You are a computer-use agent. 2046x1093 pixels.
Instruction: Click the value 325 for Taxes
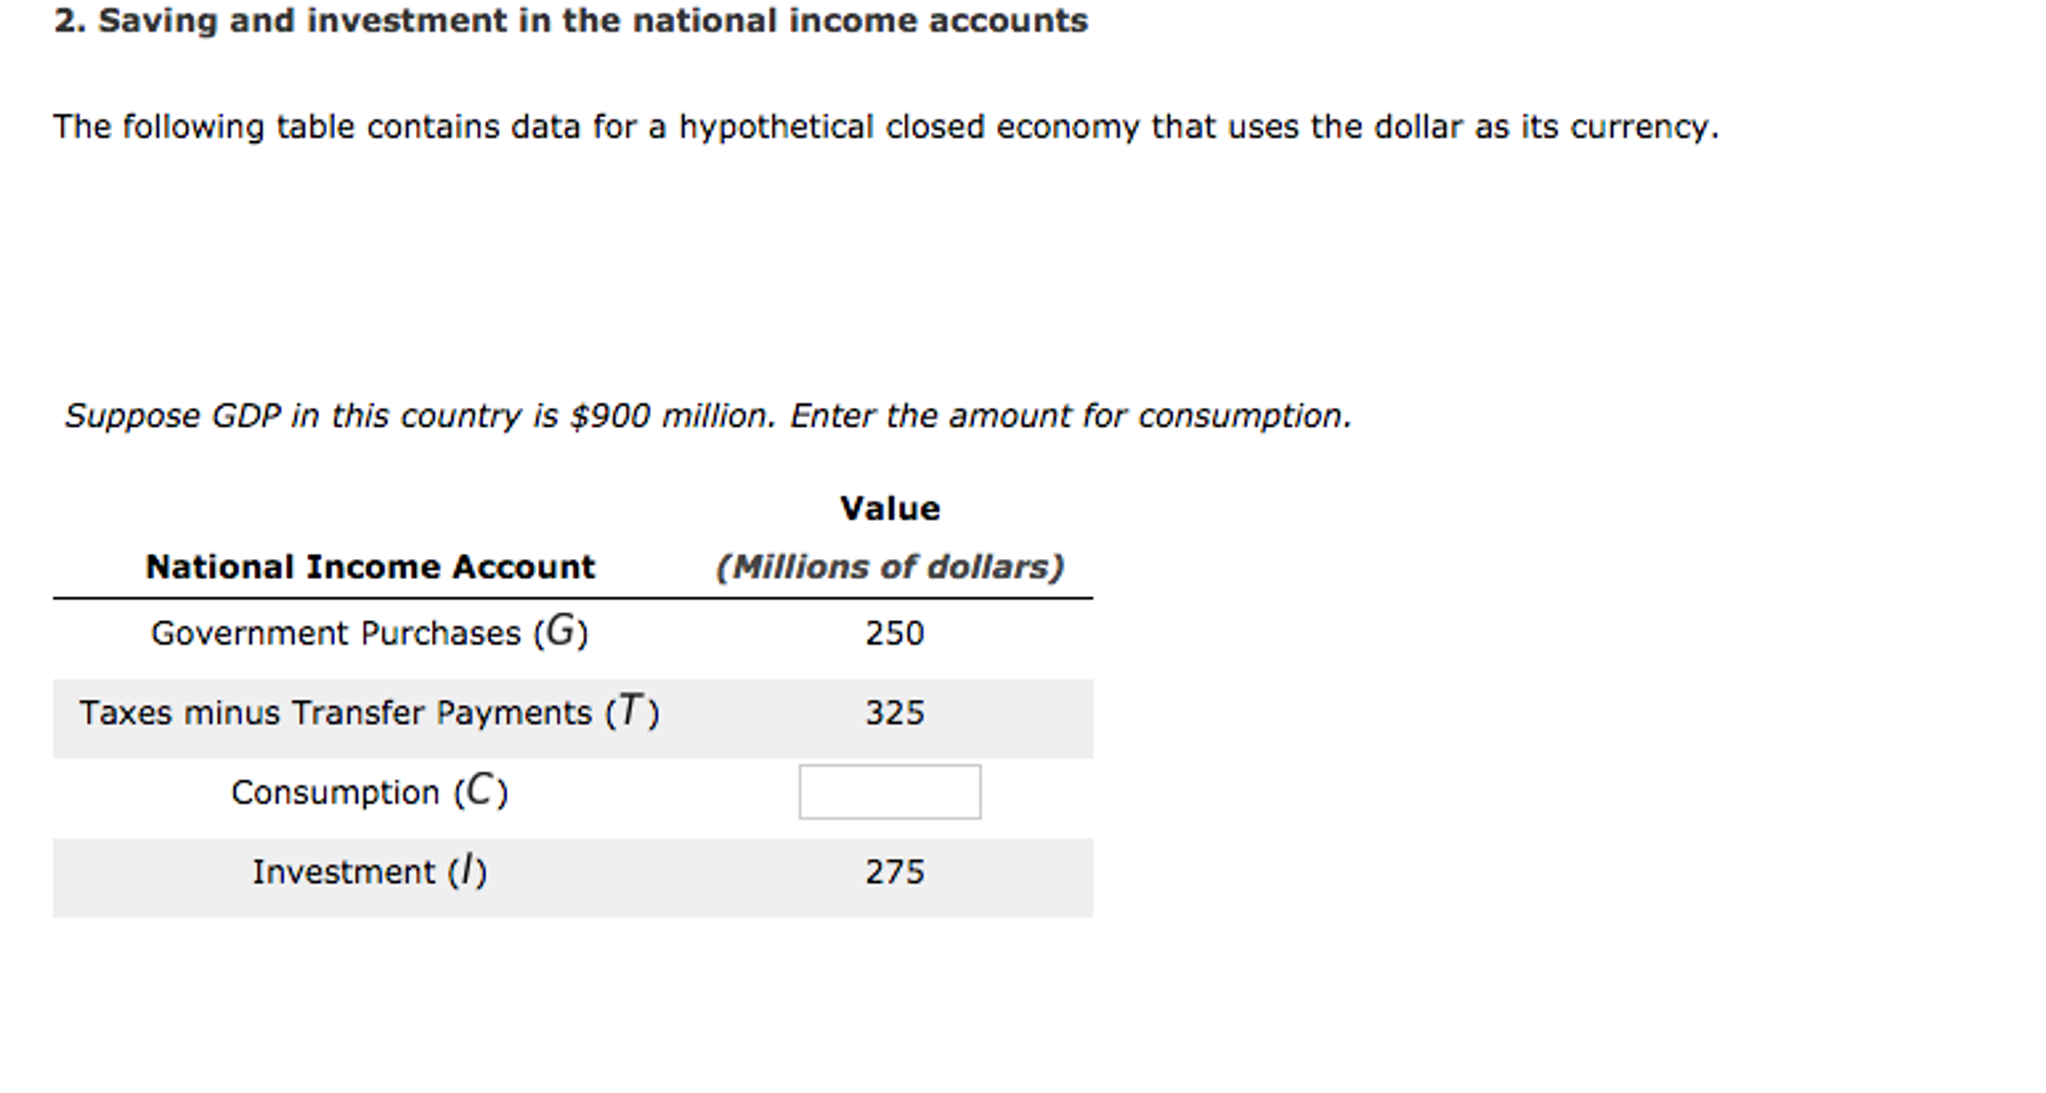[x=893, y=713]
